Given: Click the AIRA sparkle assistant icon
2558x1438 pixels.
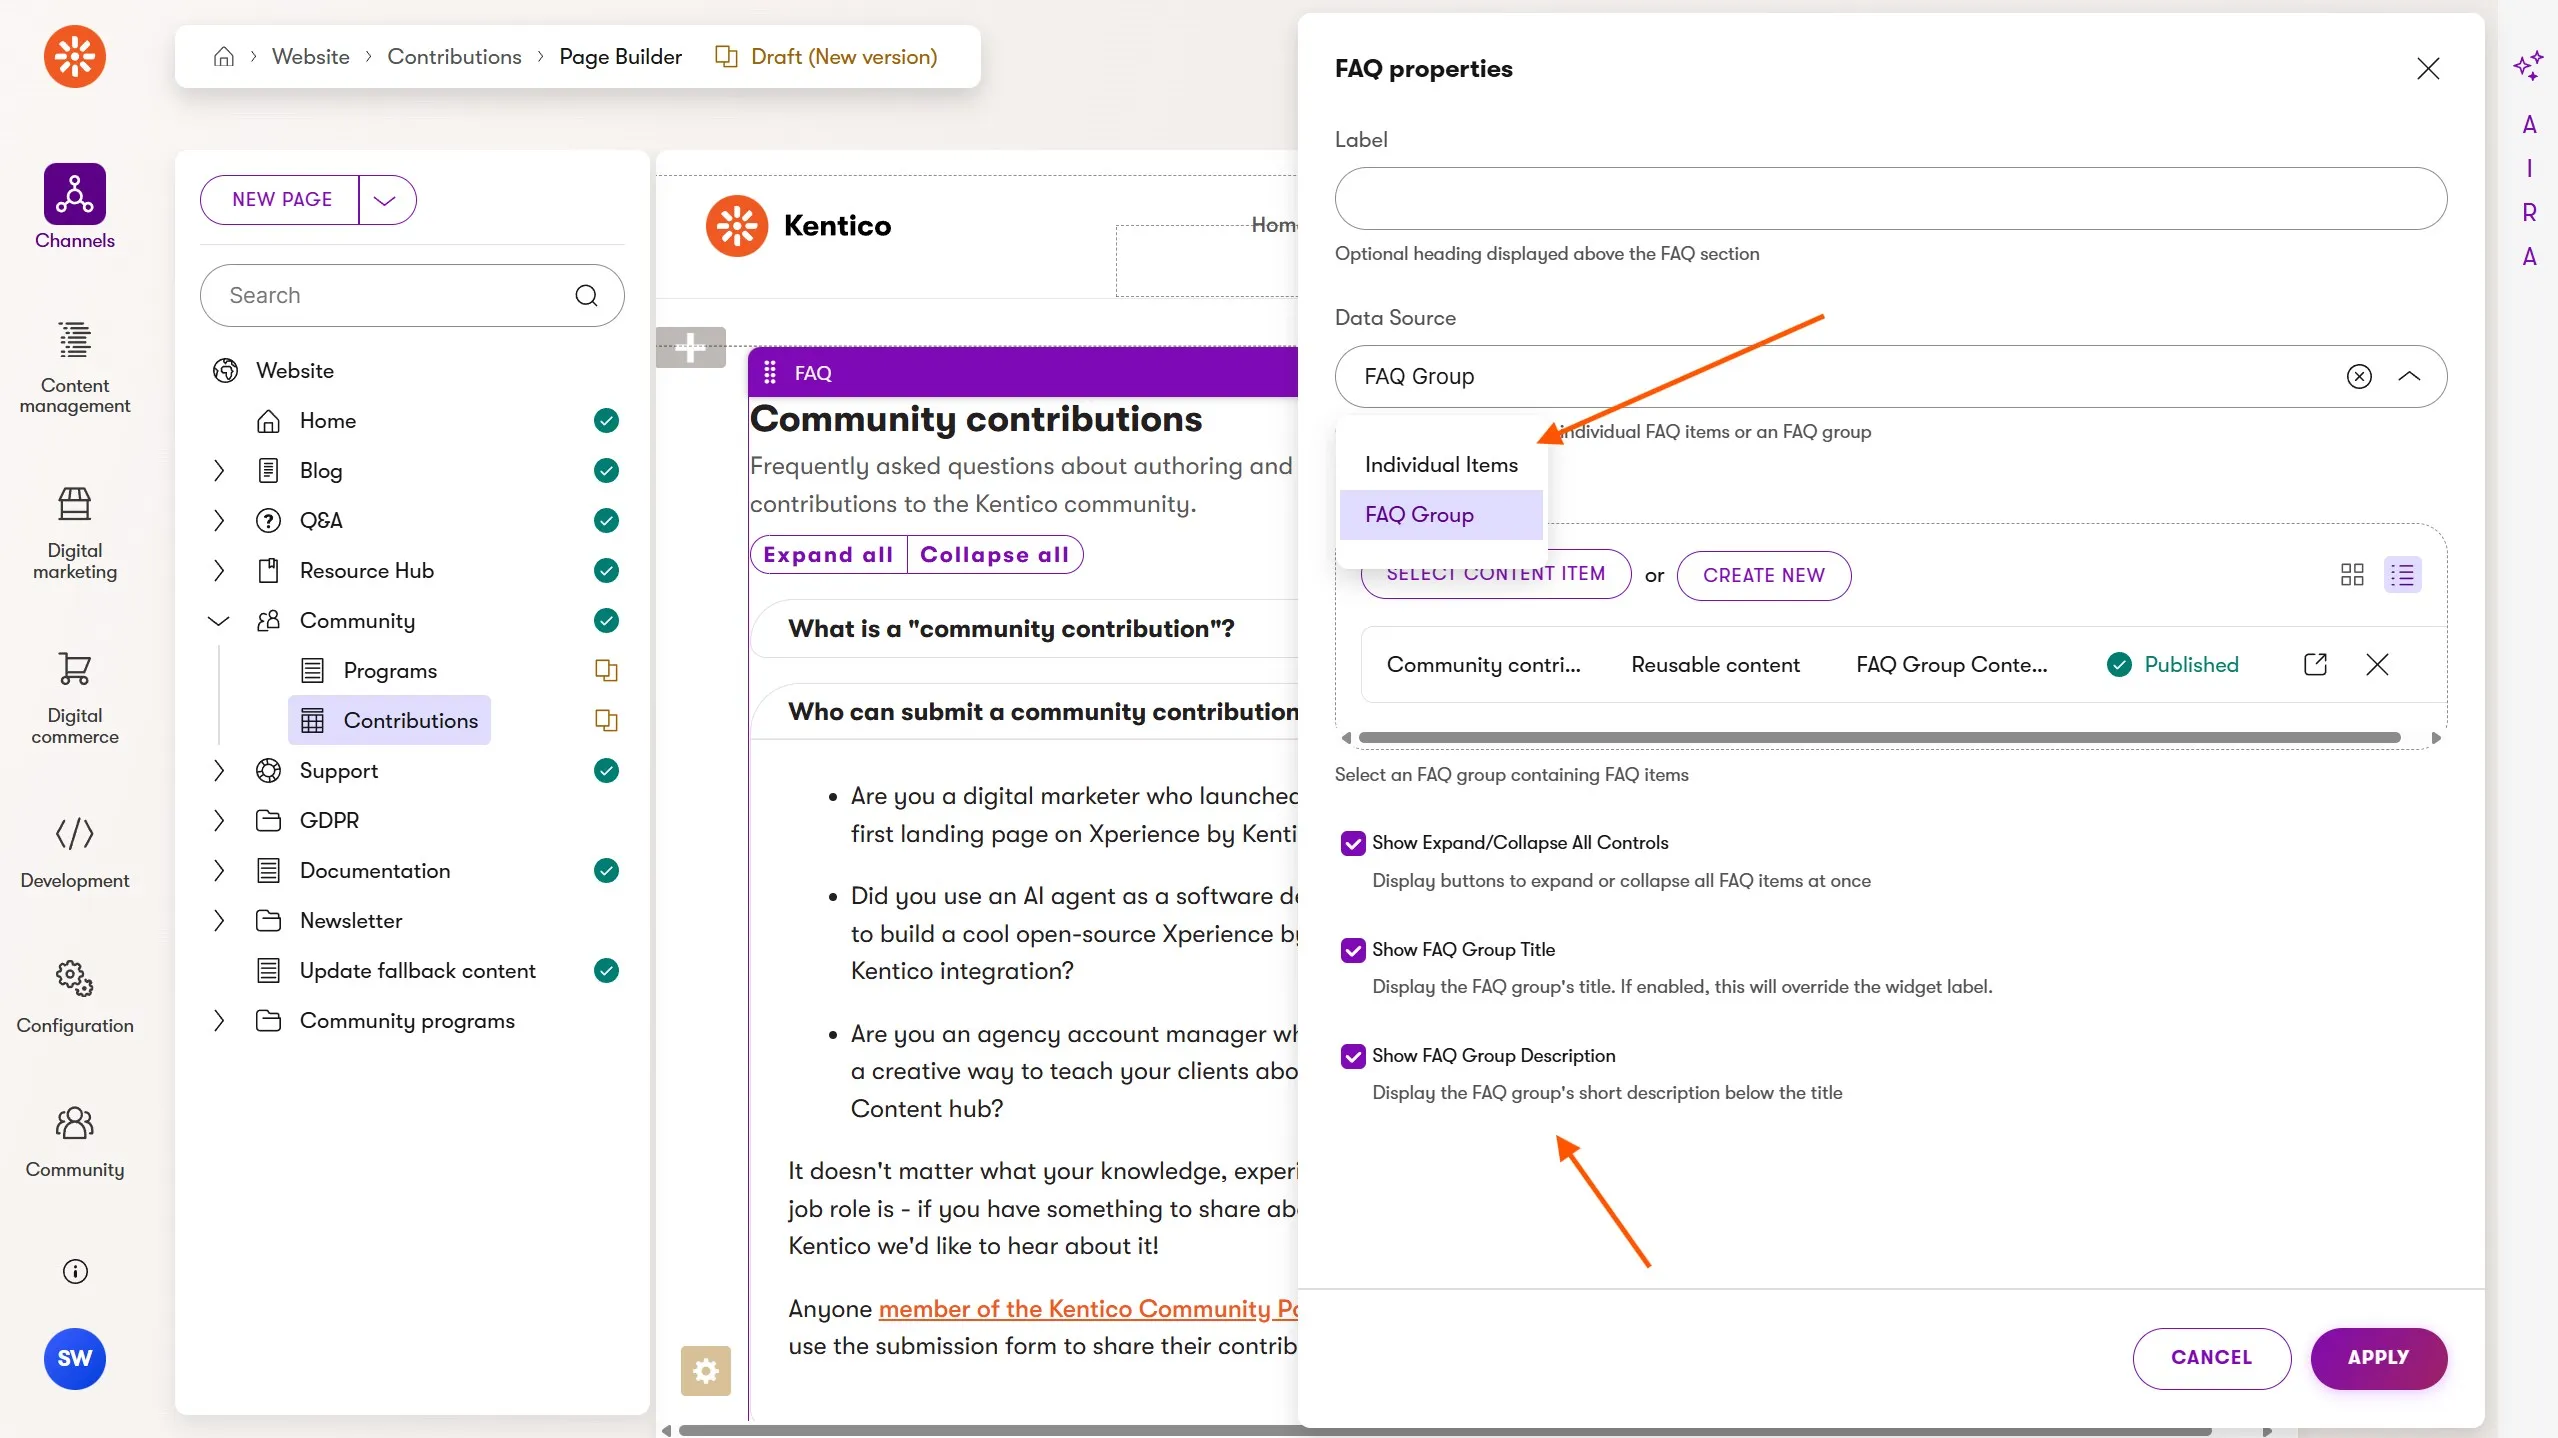Looking at the screenshot, I should (x=2528, y=66).
